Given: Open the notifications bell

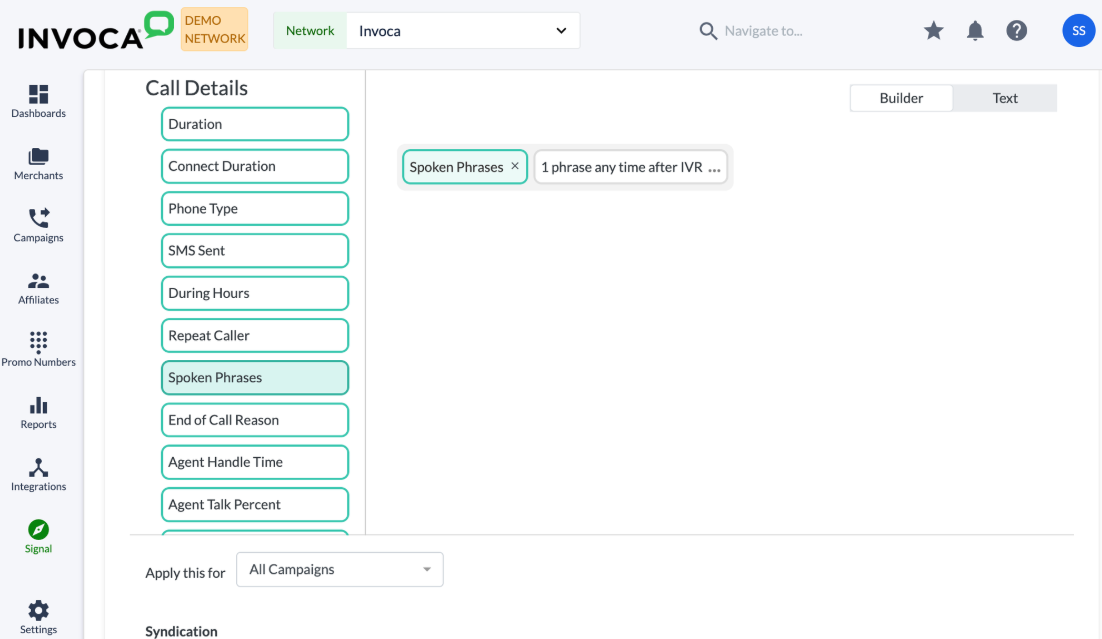Looking at the screenshot, I should tap(975, 30).
